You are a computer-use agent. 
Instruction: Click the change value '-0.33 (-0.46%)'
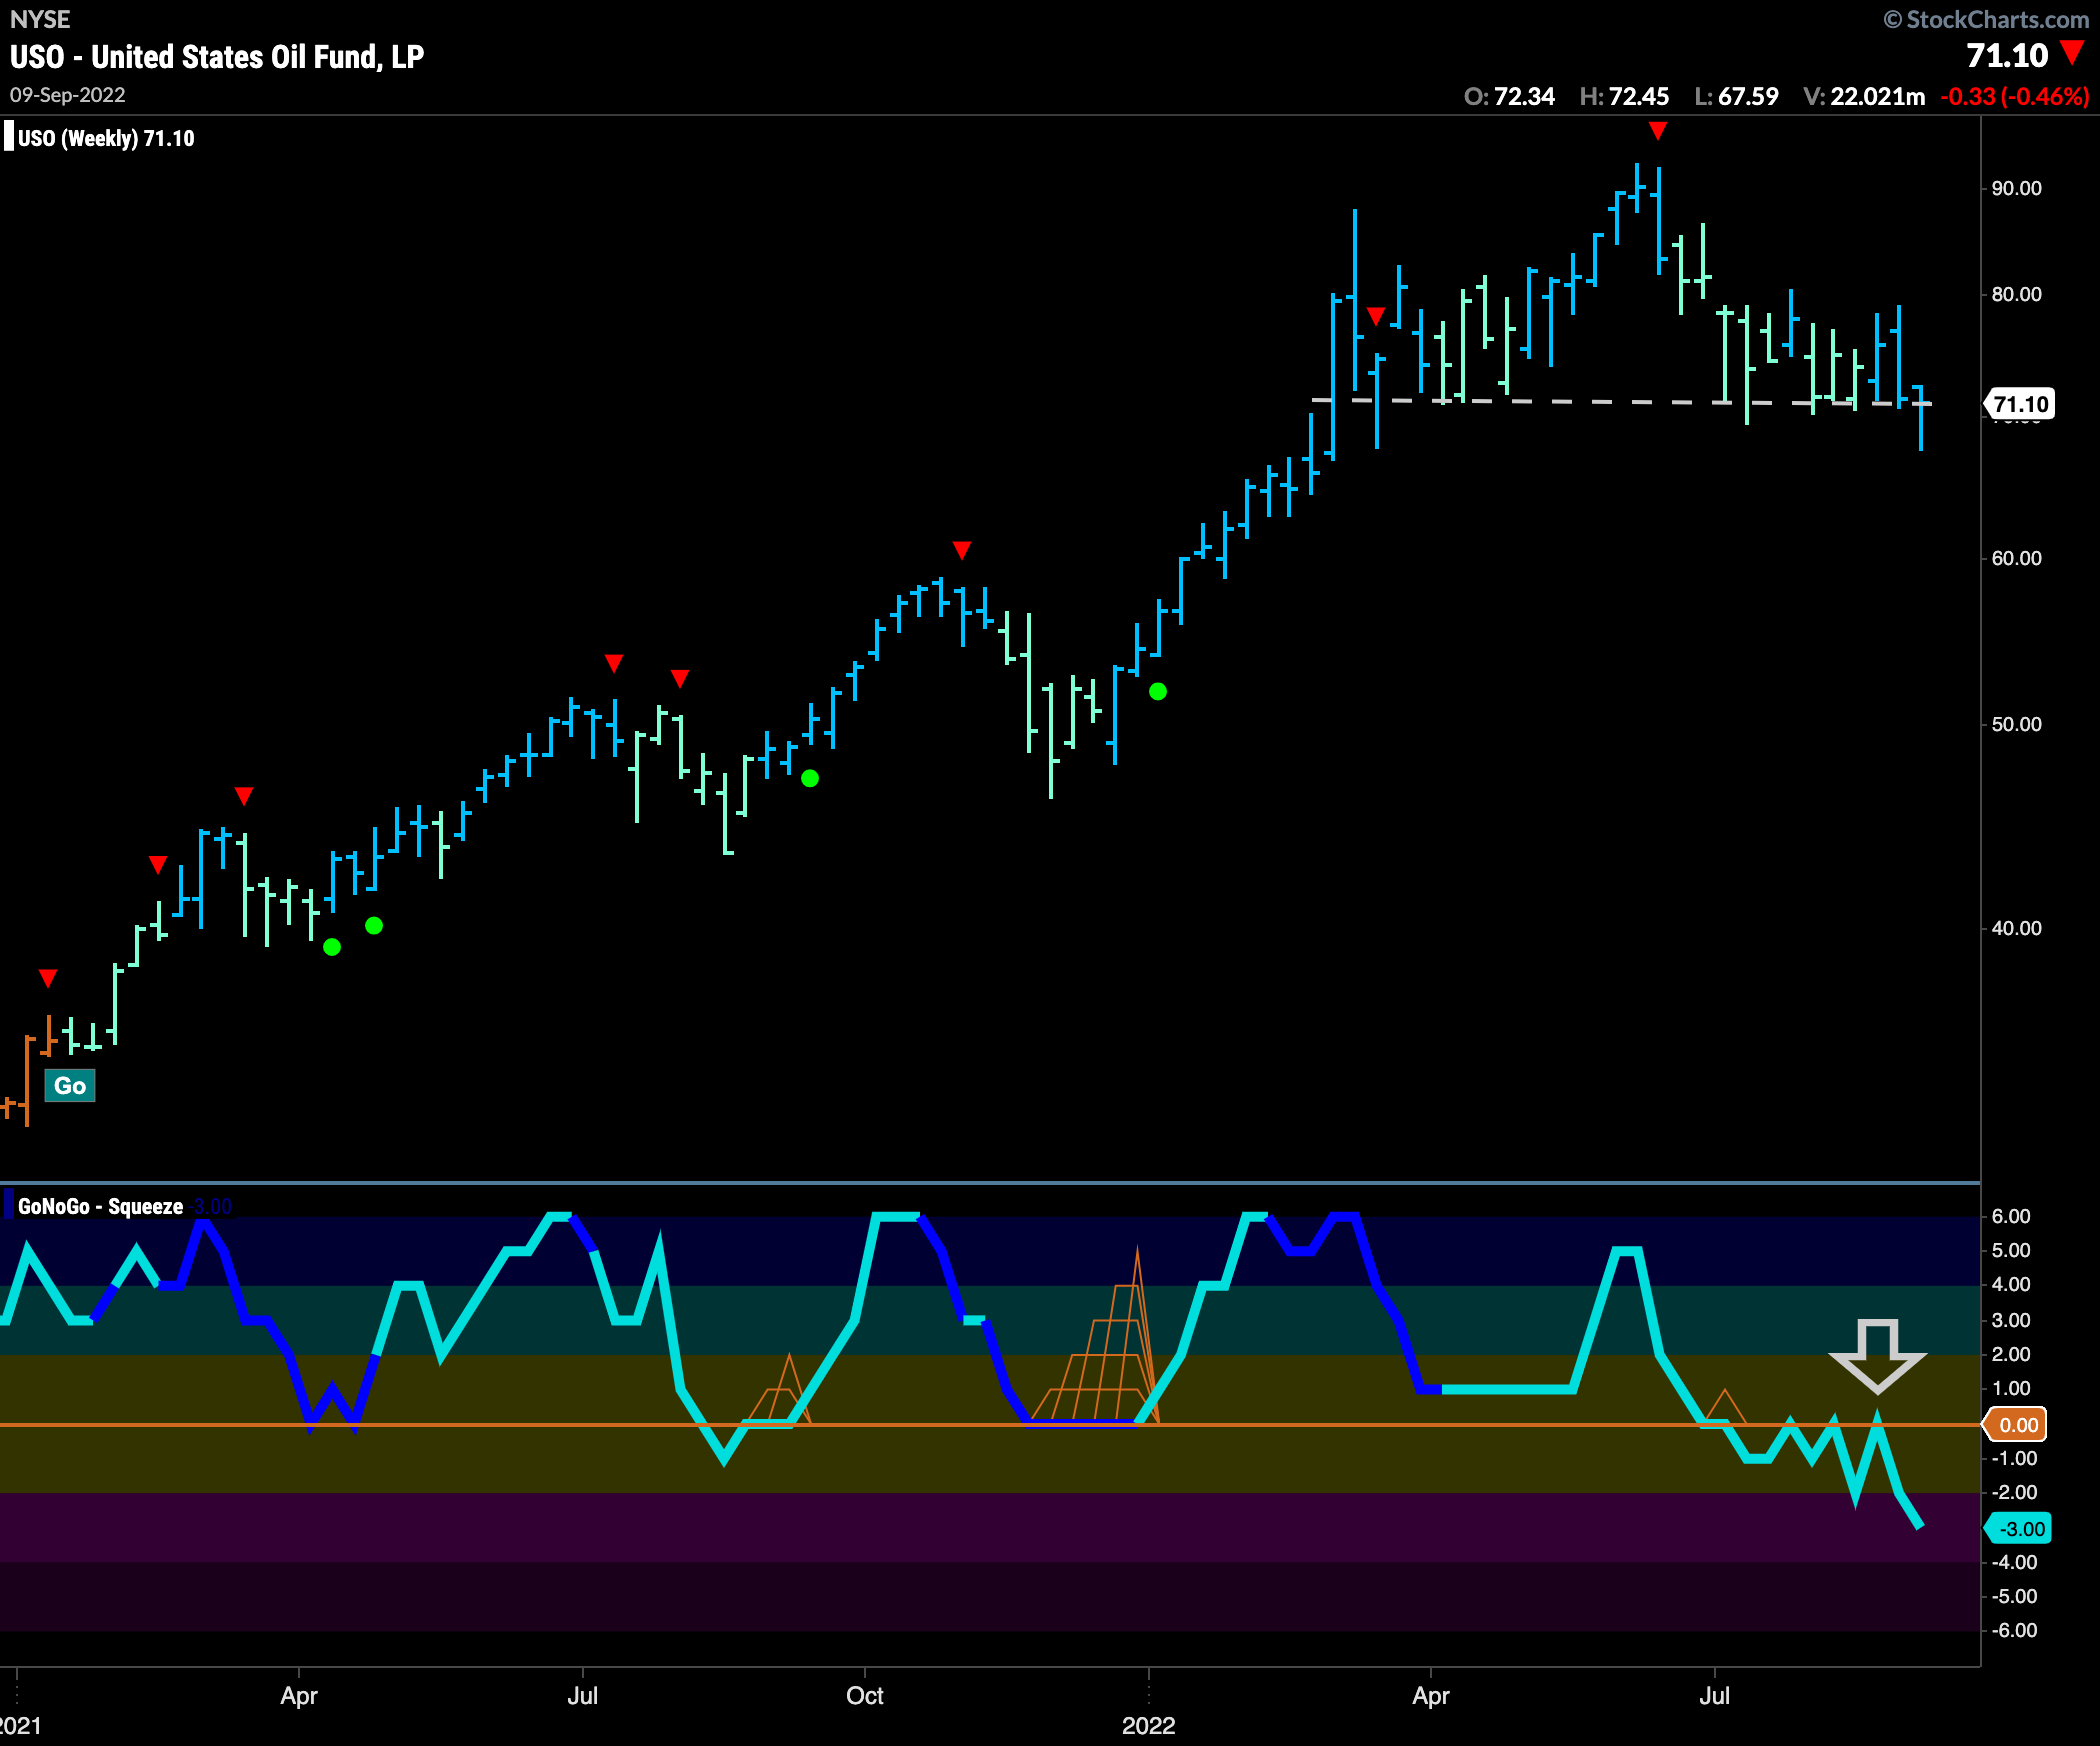click(x=2015, y=96)
